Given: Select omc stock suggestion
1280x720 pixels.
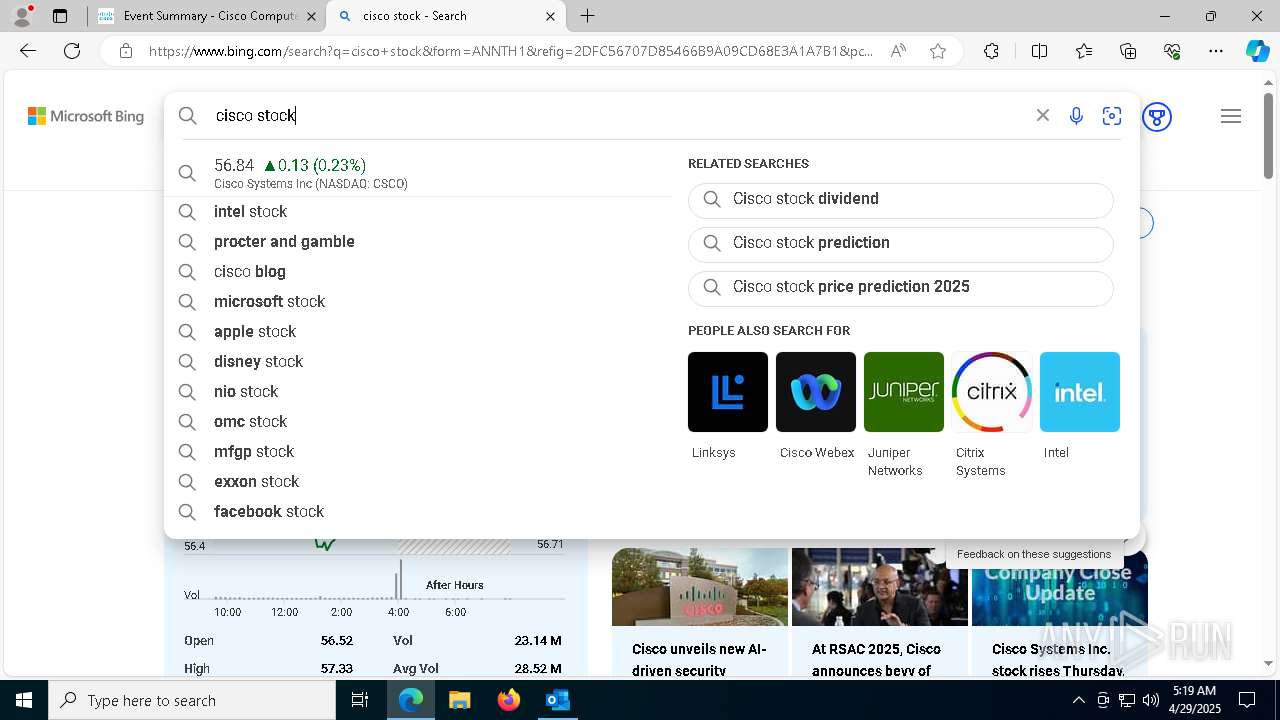Looking at the screenshot, I should (418, 422).
